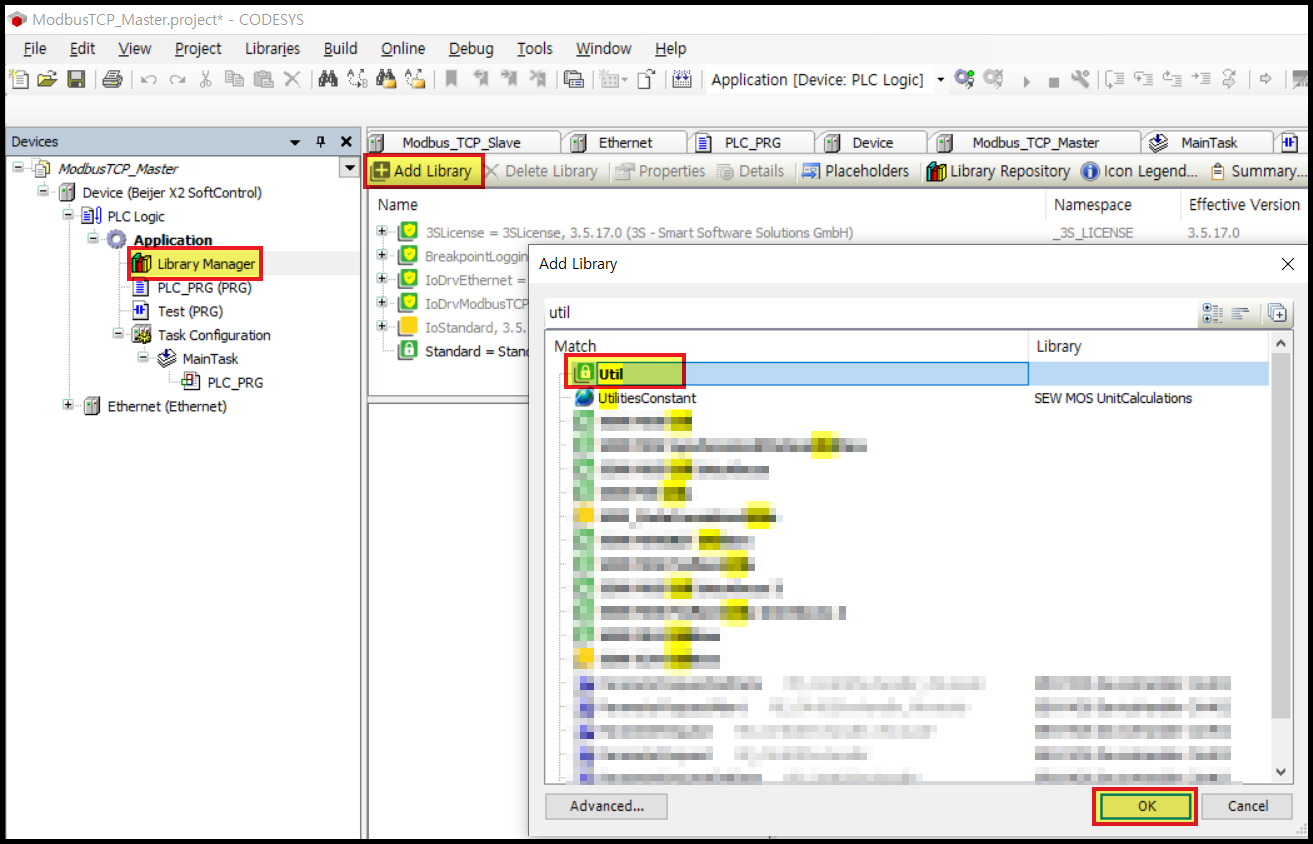Click the Login gear icon
Screen dimensions: 1313x844
[964, 79]
